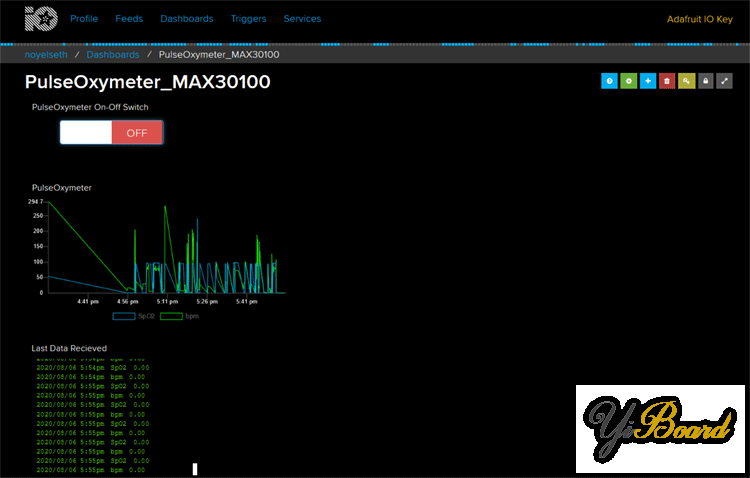This screenshot has height=478, width=750.
Task: Click the noyelseth breadcrumb link
Action: (46, 55)
